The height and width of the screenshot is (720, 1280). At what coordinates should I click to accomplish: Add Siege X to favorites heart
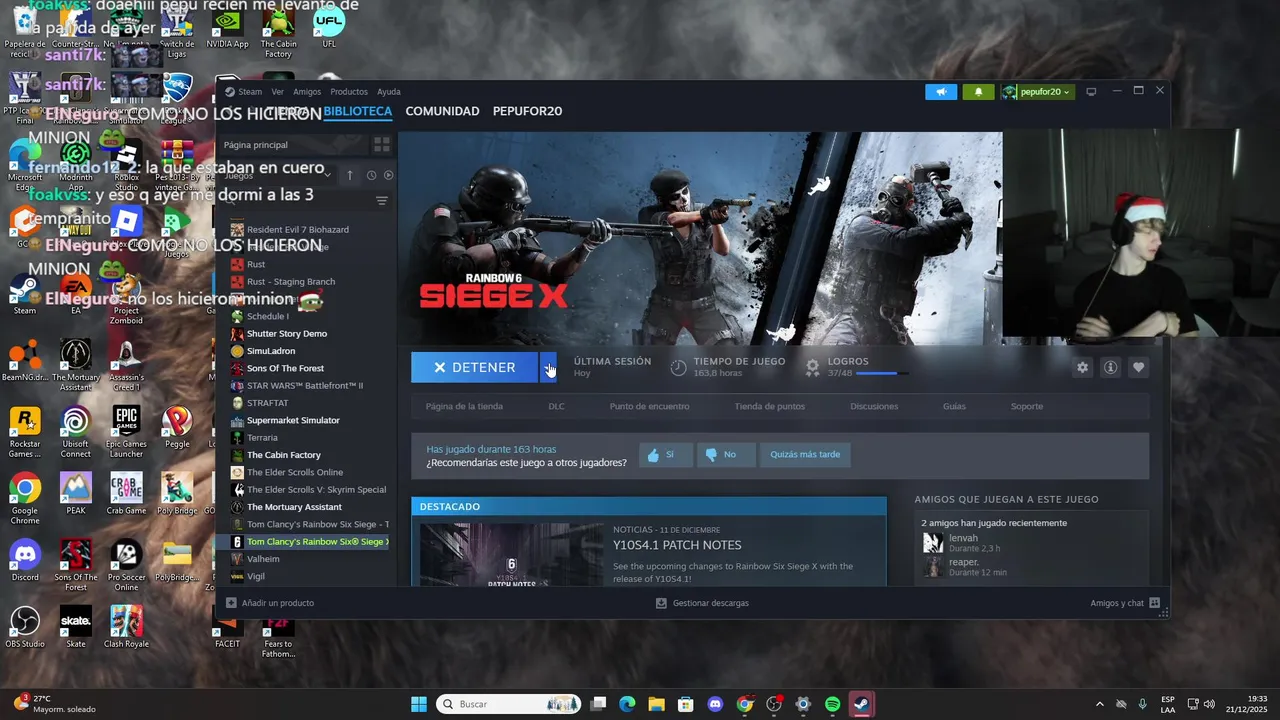point(1138,368)
